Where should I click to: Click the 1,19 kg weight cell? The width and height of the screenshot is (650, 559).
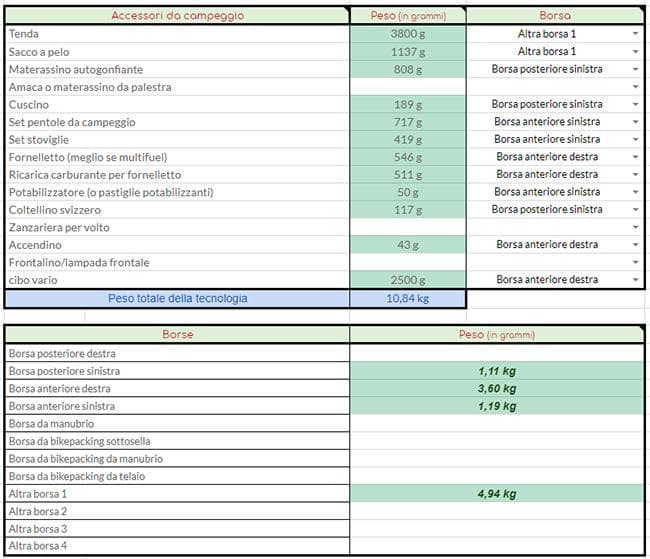click(x=497, y=406)
